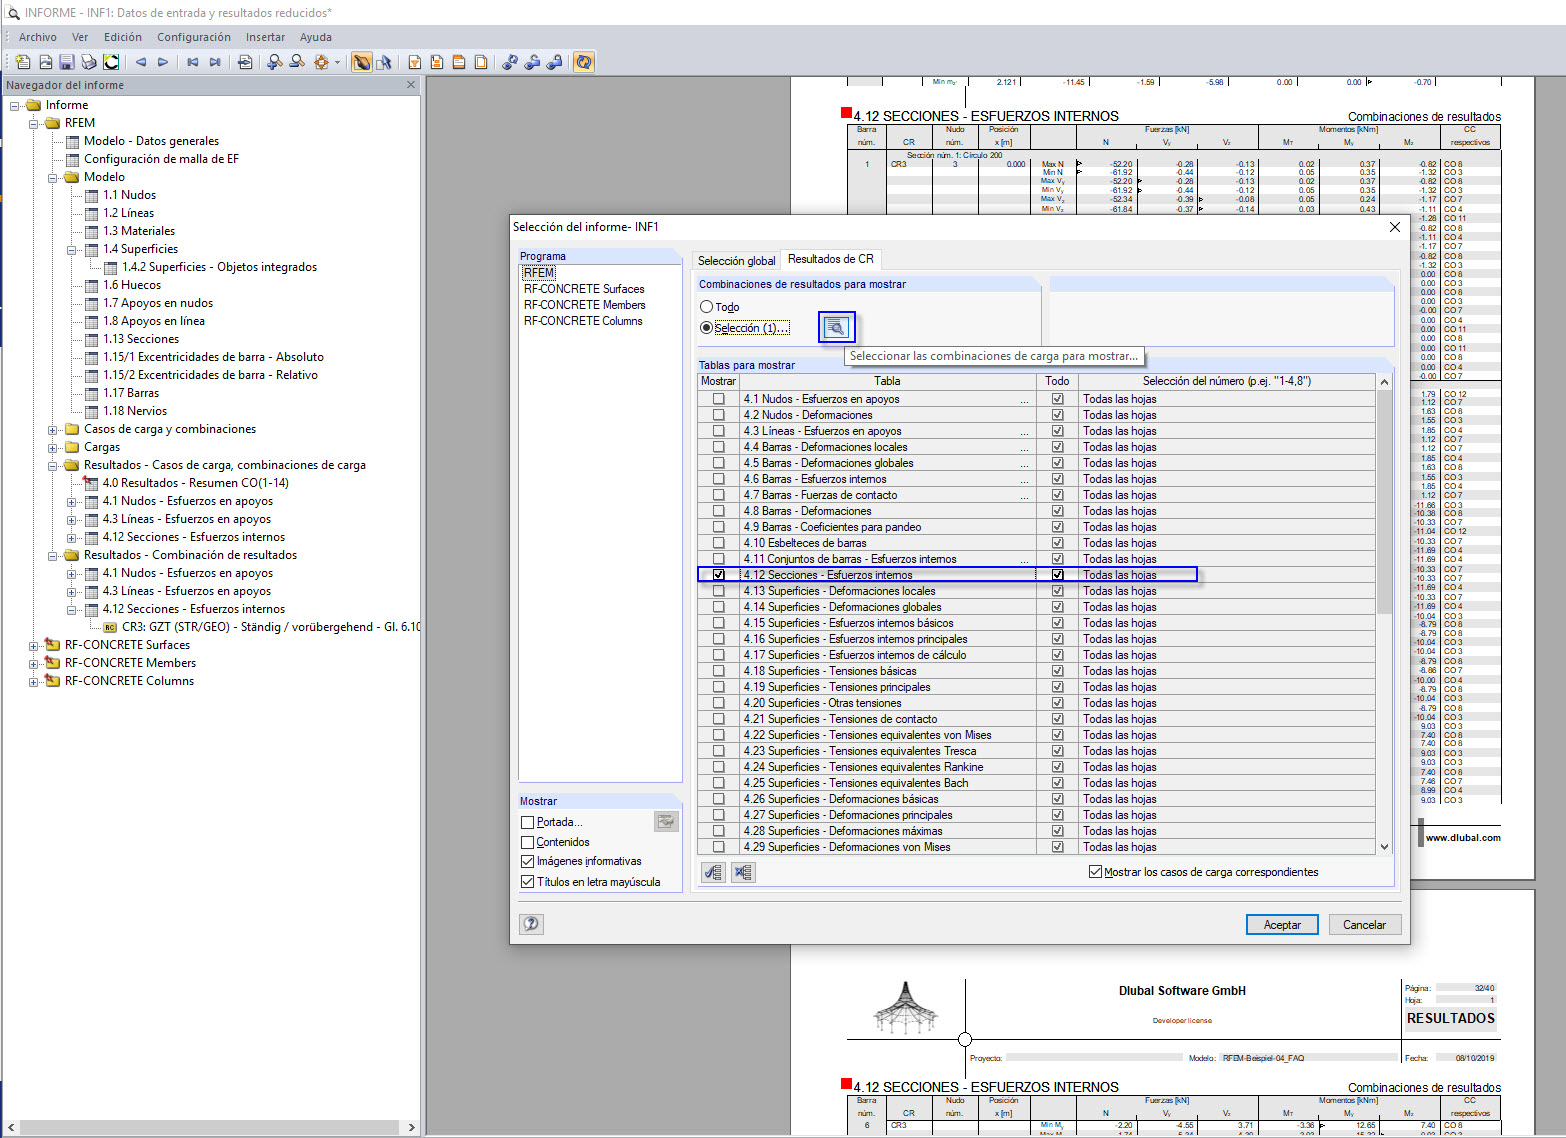This screenshot has width=1566, height=1138.
Task: Click the tables list vertical scrollbar thumb
Action: pyautogui.click(x=1384, y=500)
